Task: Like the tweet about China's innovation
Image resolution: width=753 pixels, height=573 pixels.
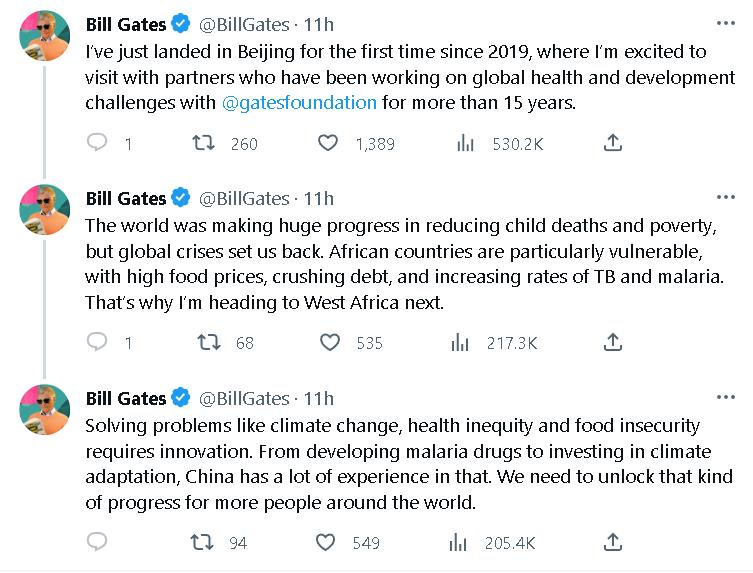Action: pyautogui.click(x=326, y=542)
